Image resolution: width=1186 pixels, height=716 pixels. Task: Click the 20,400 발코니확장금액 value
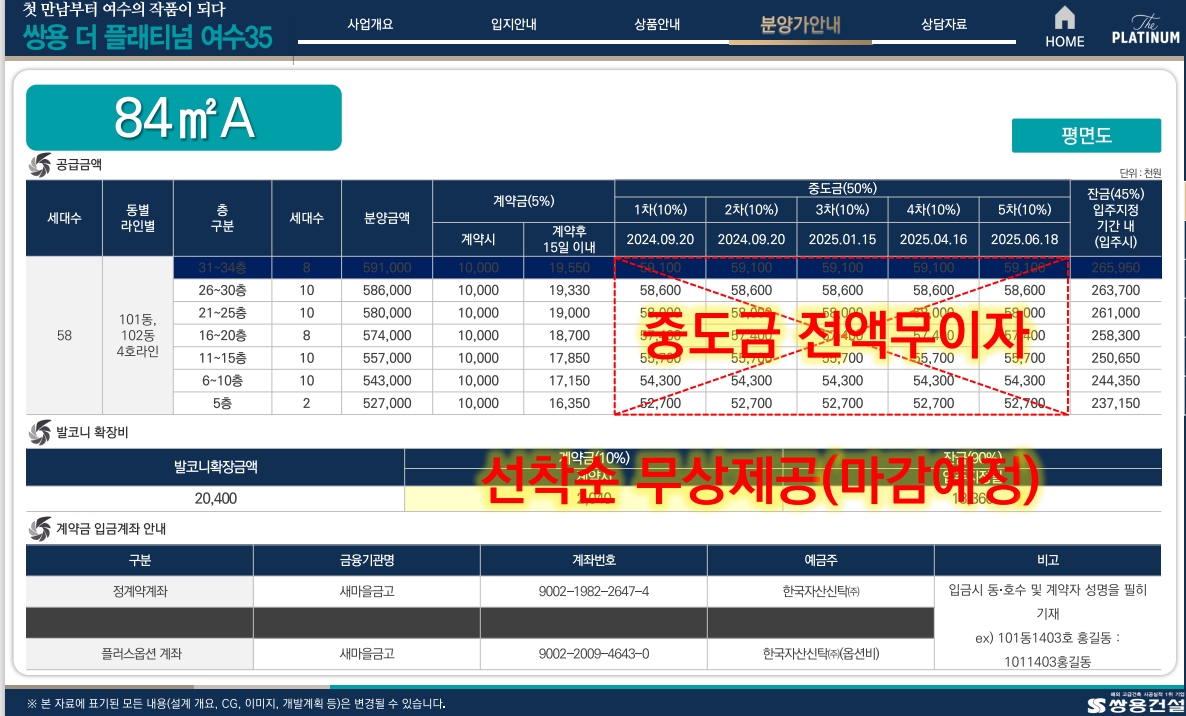click(x=216, y=499)
